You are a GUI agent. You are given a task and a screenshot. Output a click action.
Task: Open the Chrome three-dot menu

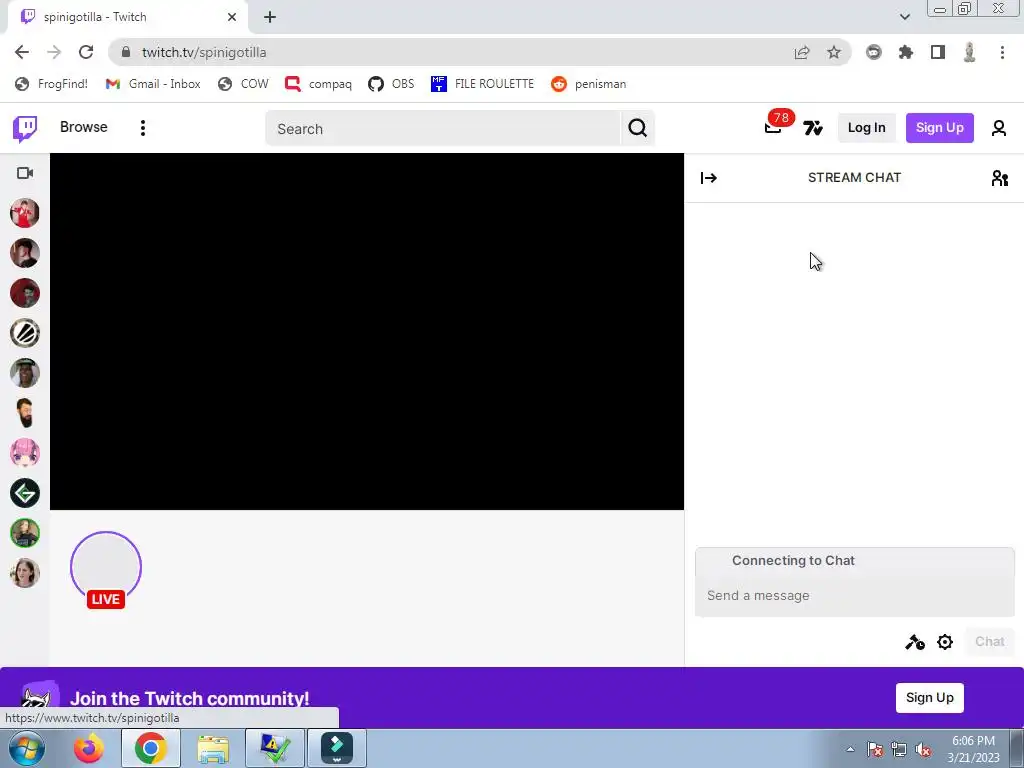point(1002,52)
